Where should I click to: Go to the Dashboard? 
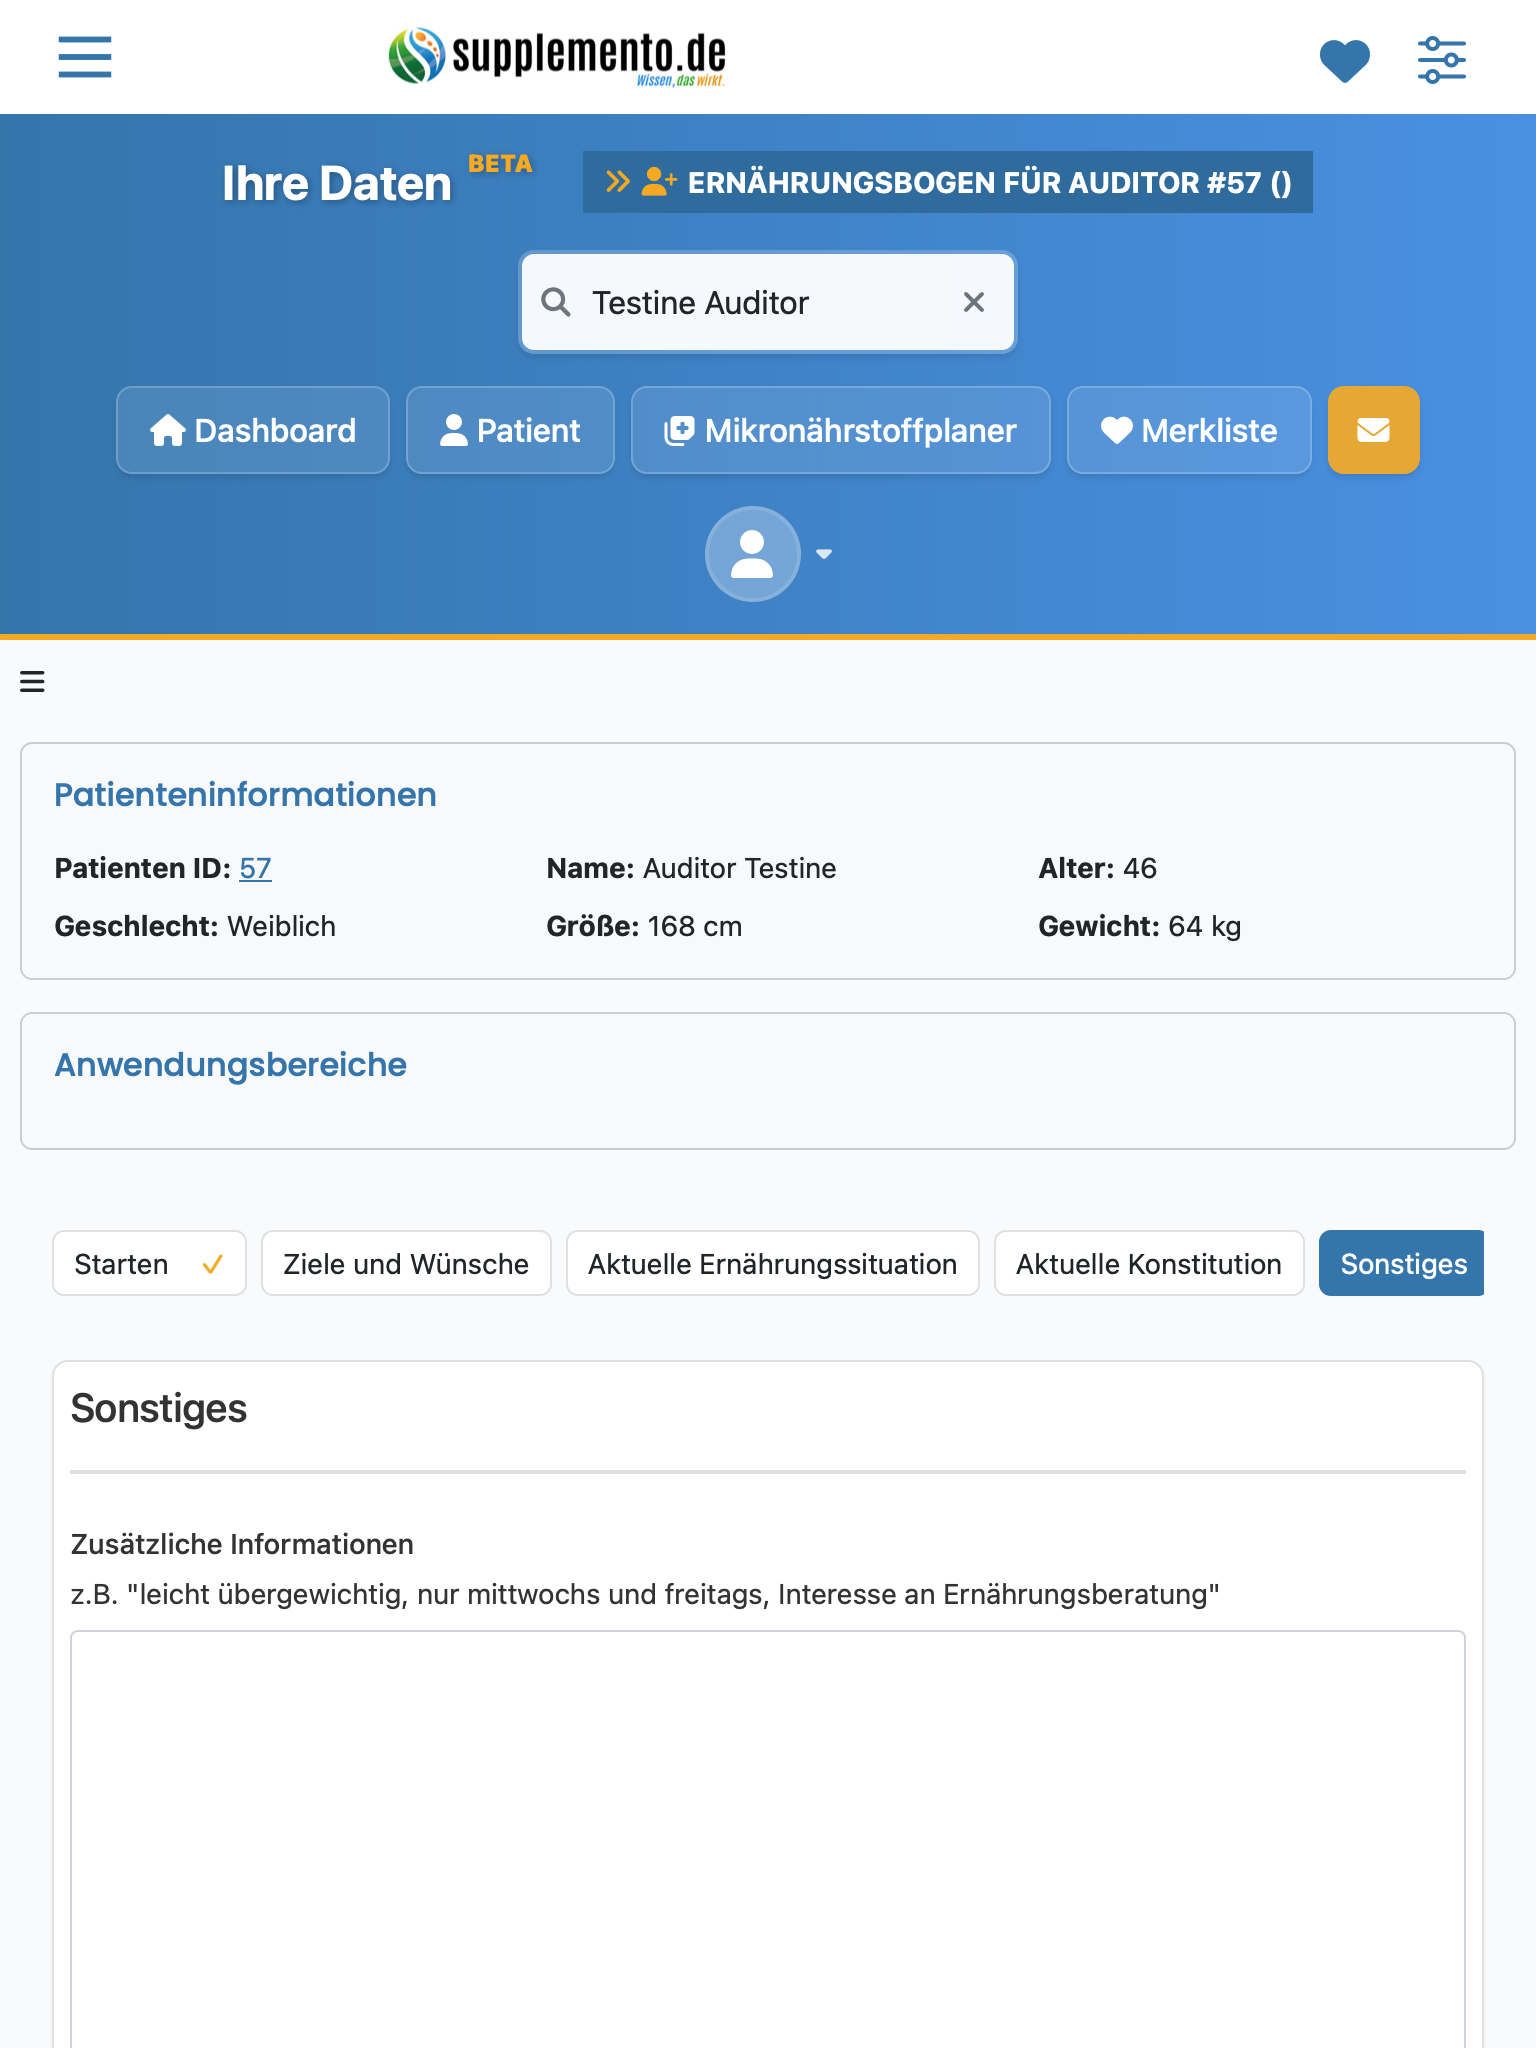point(253,430)
